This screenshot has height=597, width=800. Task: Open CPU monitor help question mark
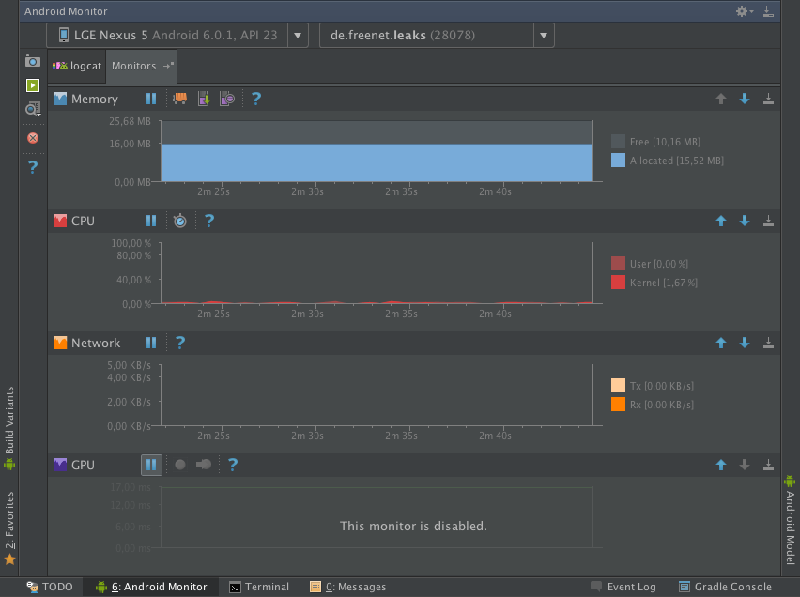pos(209,220)
